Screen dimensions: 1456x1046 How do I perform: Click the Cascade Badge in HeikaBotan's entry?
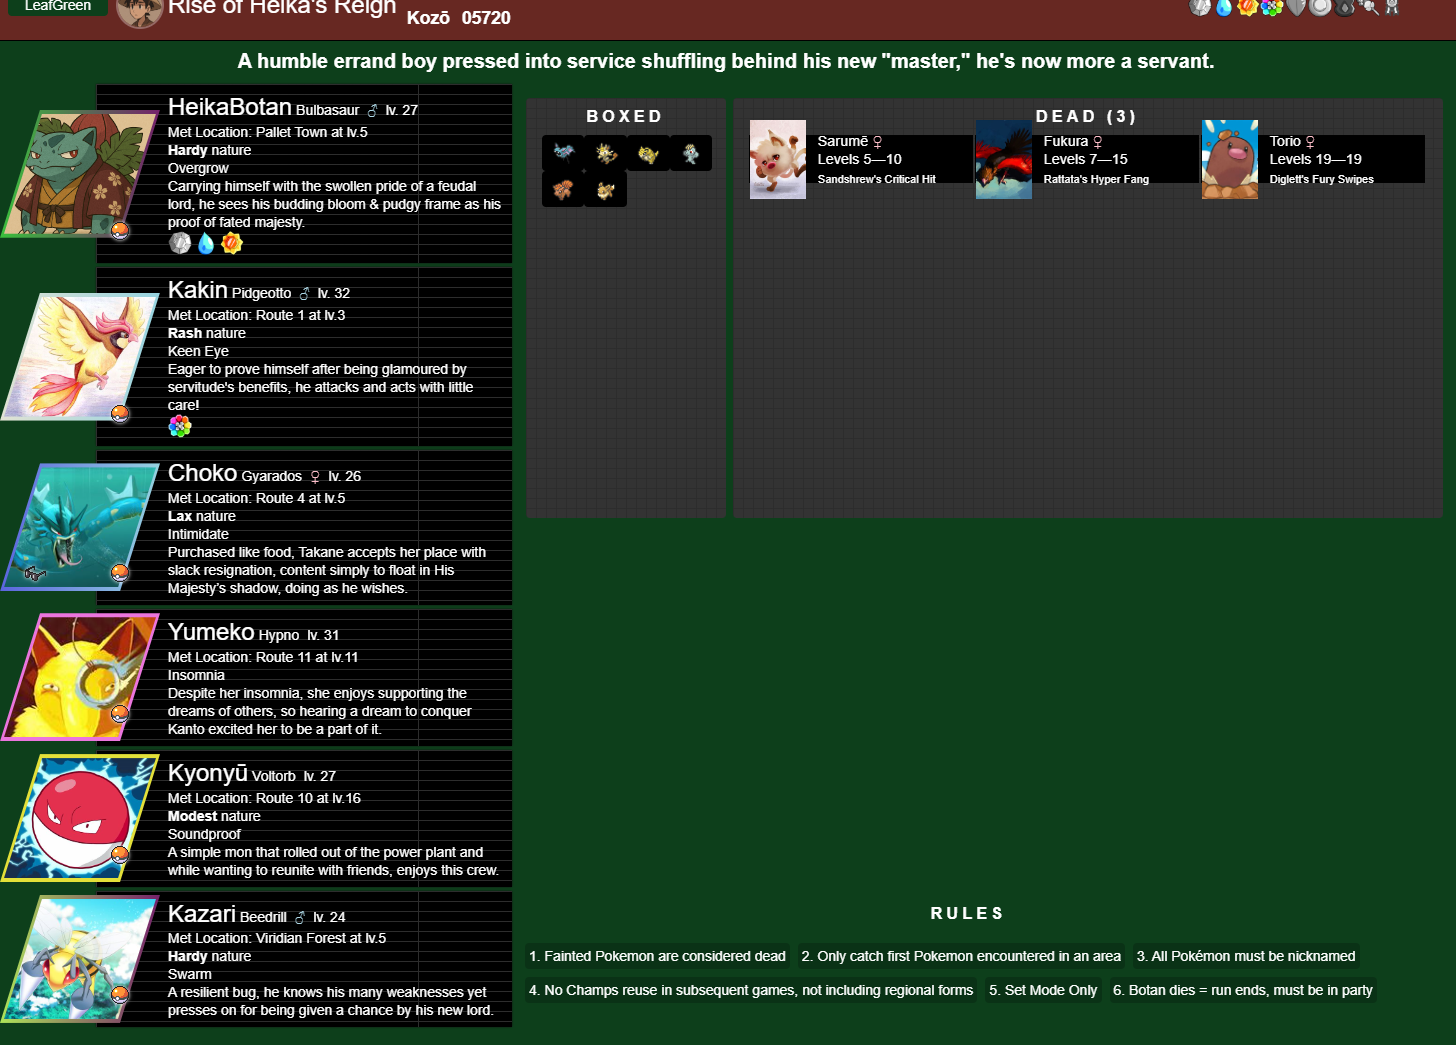click(206, 243)
